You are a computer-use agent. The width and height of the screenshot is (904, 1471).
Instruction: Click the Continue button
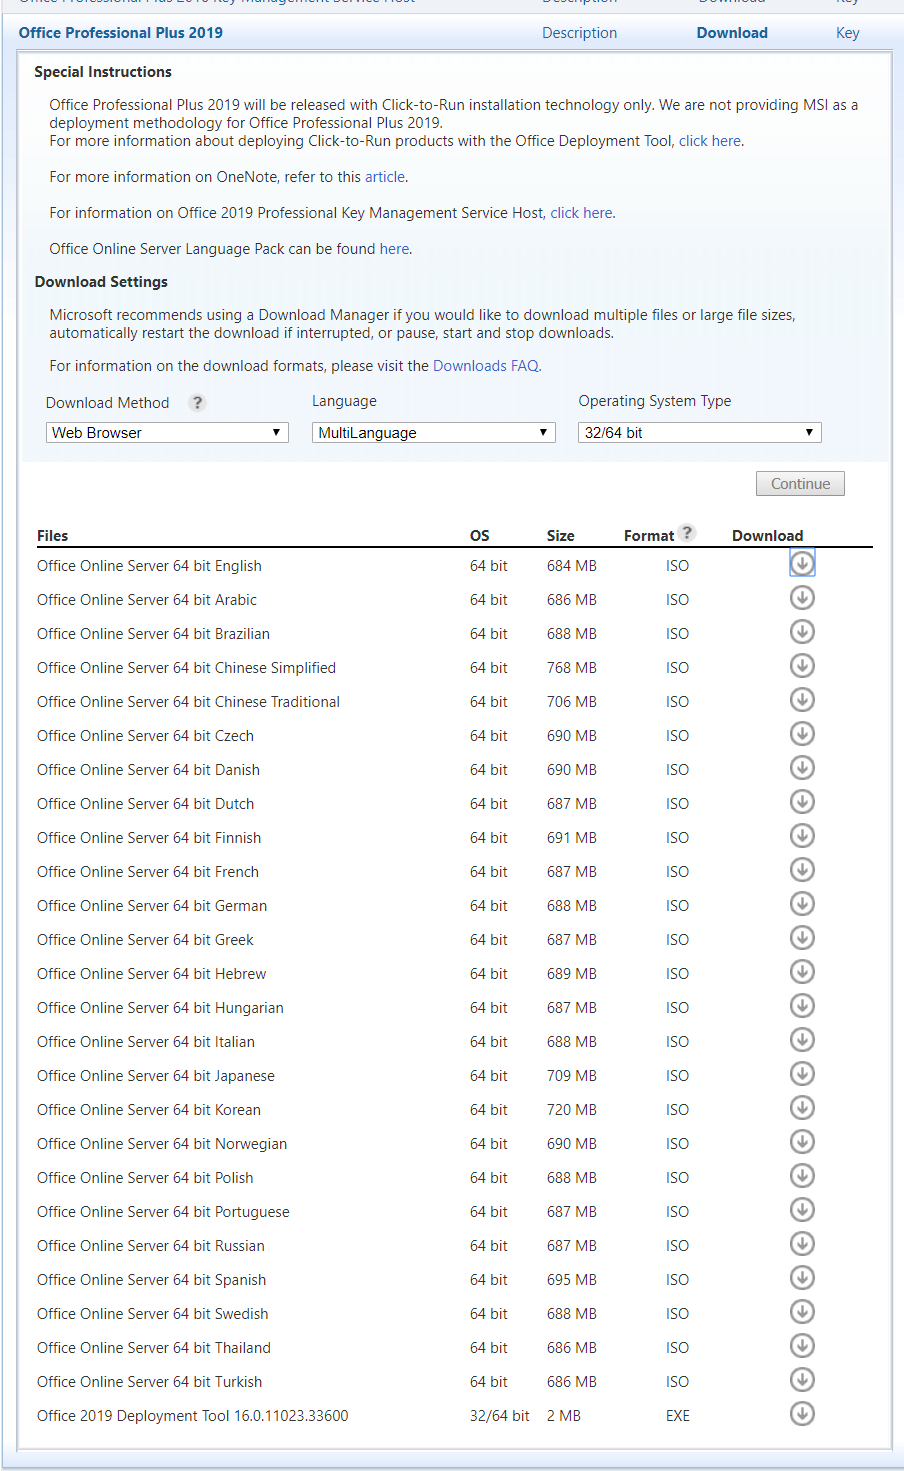point(800,484)
